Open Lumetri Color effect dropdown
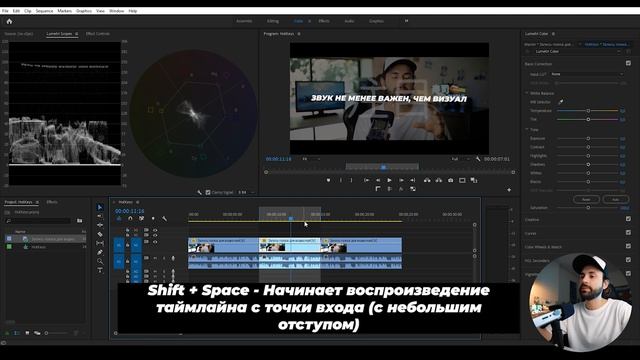The width and height of the screenshot is (640, 360). coord(577,51)
